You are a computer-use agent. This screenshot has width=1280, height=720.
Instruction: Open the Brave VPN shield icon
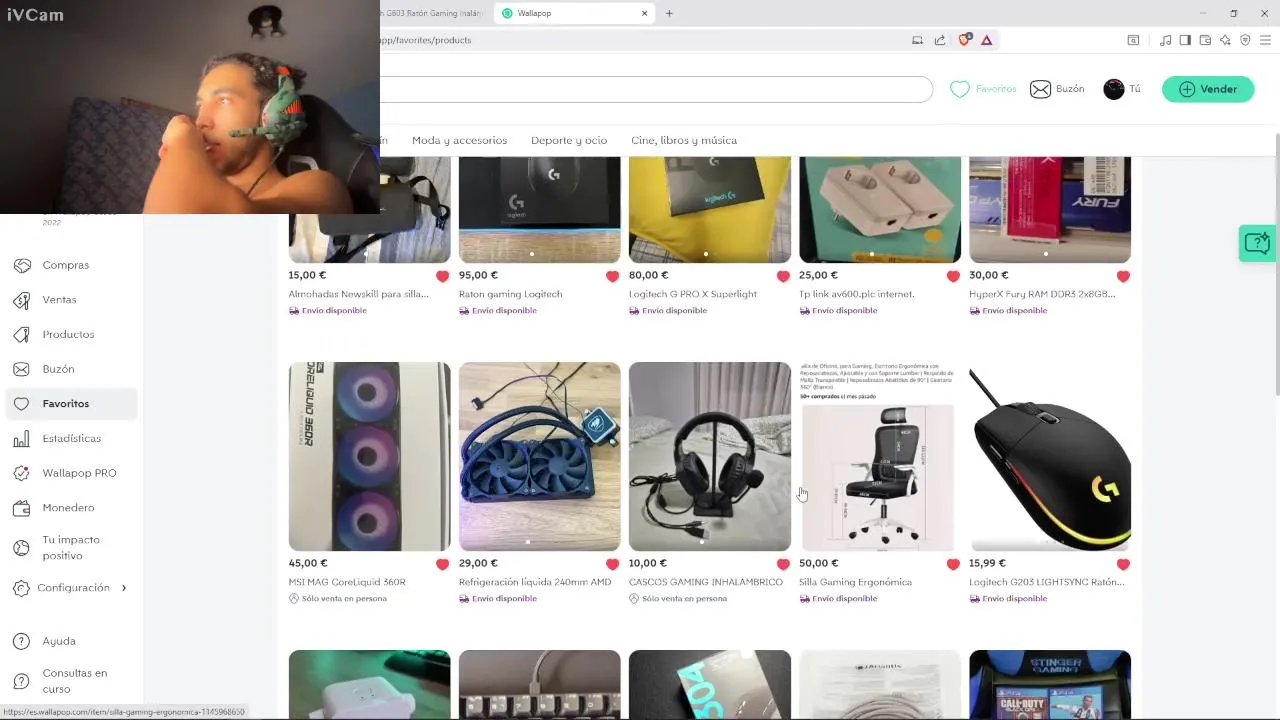(1245, 40)
